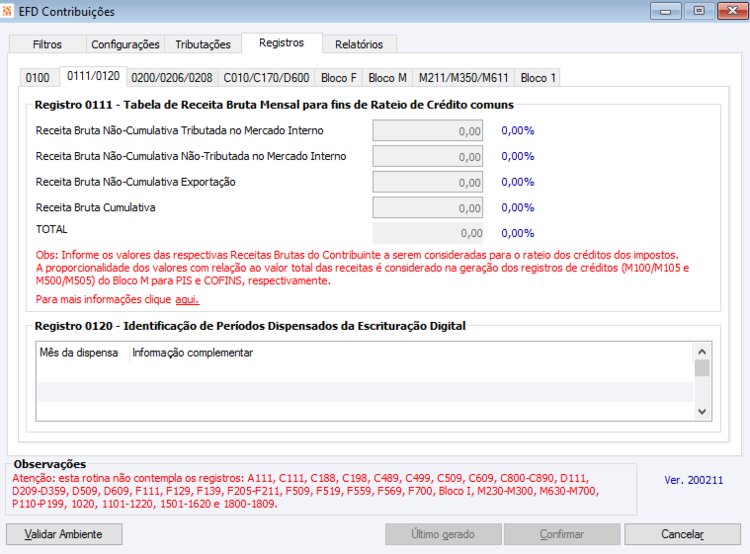Click the Cancelar button
This screenshot has height=554, width=750.
[683, 534]
